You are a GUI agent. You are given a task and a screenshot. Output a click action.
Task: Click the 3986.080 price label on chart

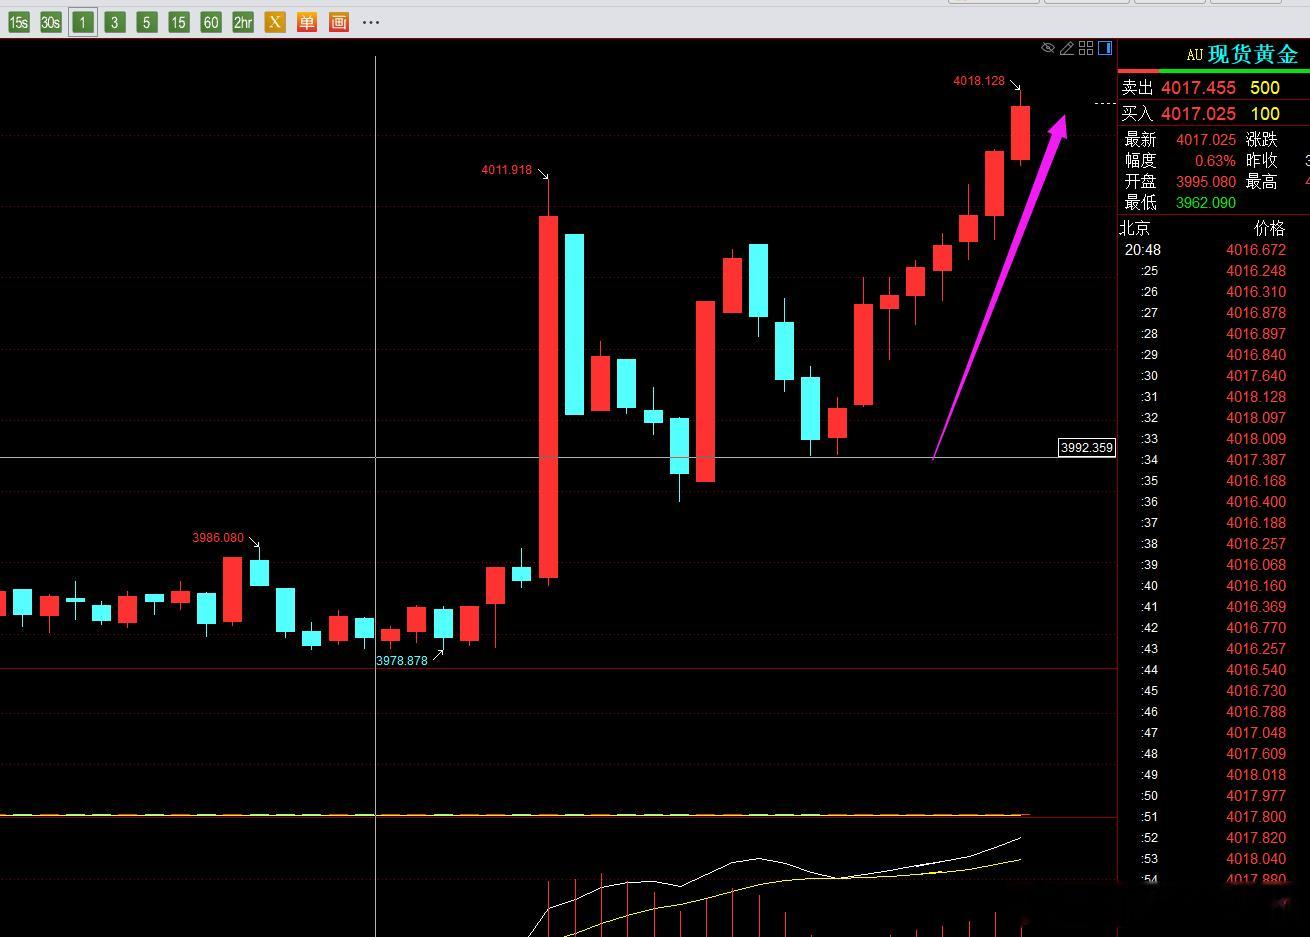tap(218, 538)
